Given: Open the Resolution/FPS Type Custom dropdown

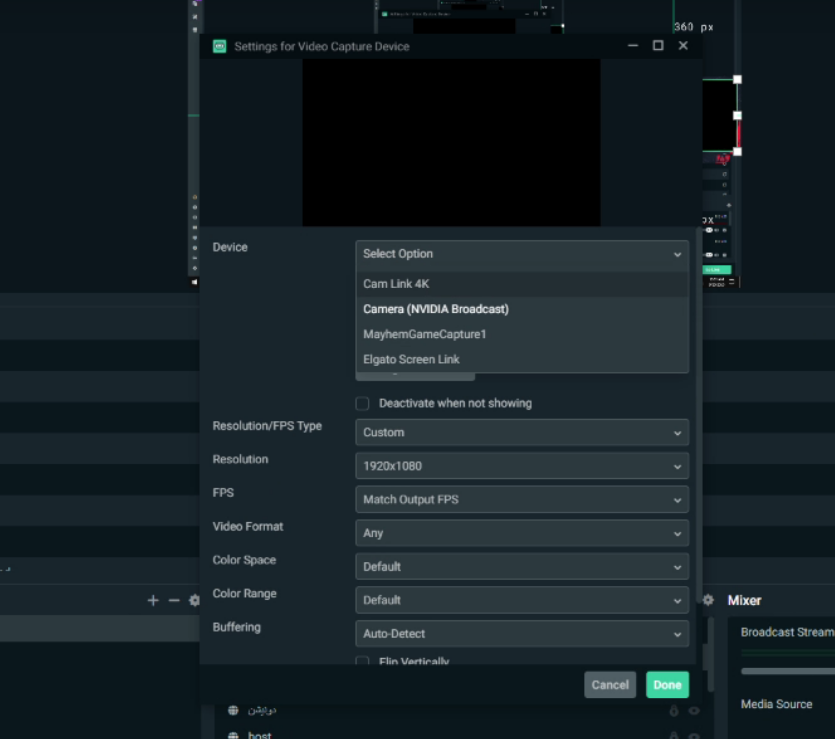Looking at the screenshot, I should (522, 432).
